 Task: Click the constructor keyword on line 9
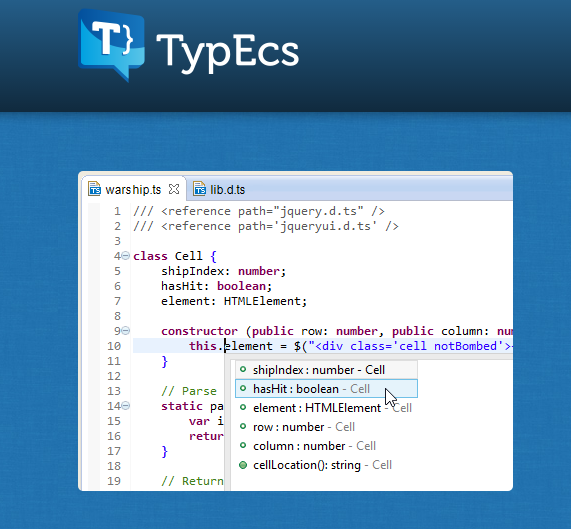pos(199,331)
